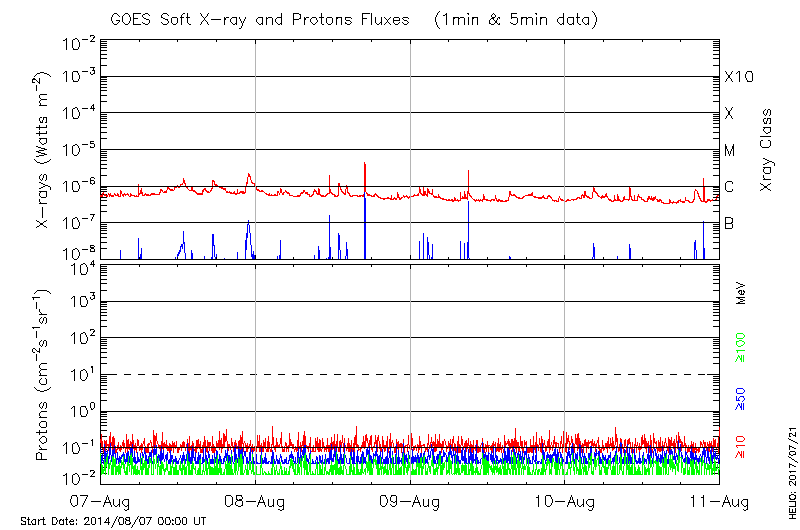Click the C flare class label

tap(729, 187)
